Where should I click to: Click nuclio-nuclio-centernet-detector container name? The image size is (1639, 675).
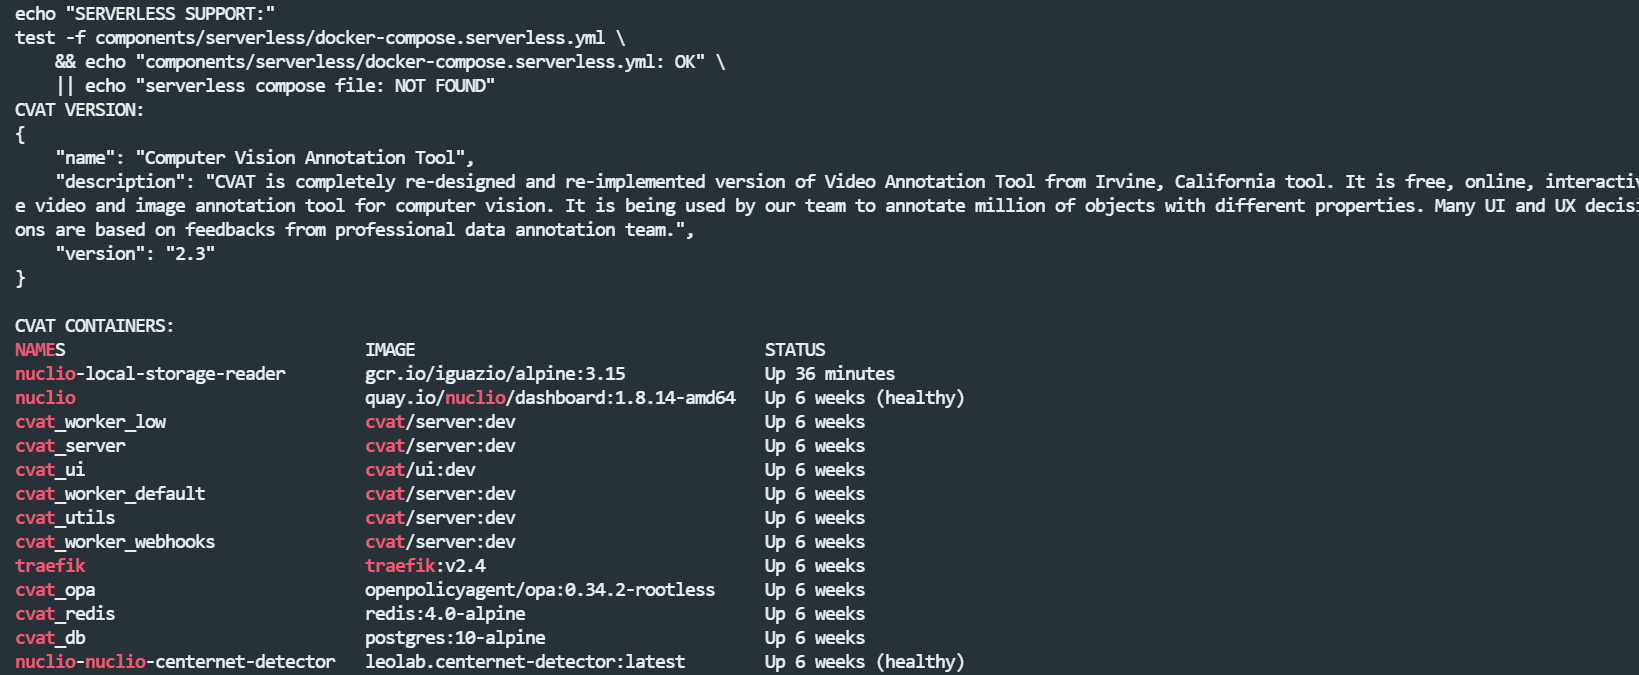pos(175,662)
